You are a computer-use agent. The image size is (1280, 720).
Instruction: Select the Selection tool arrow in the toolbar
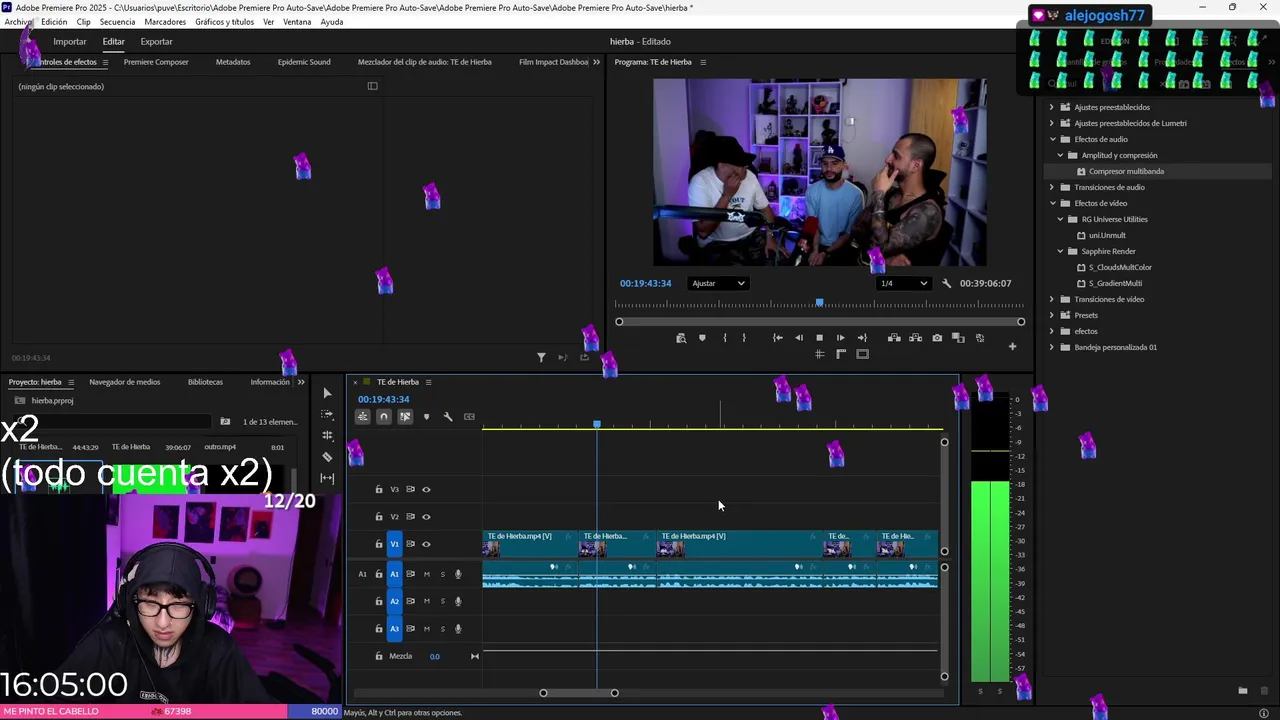327,393
